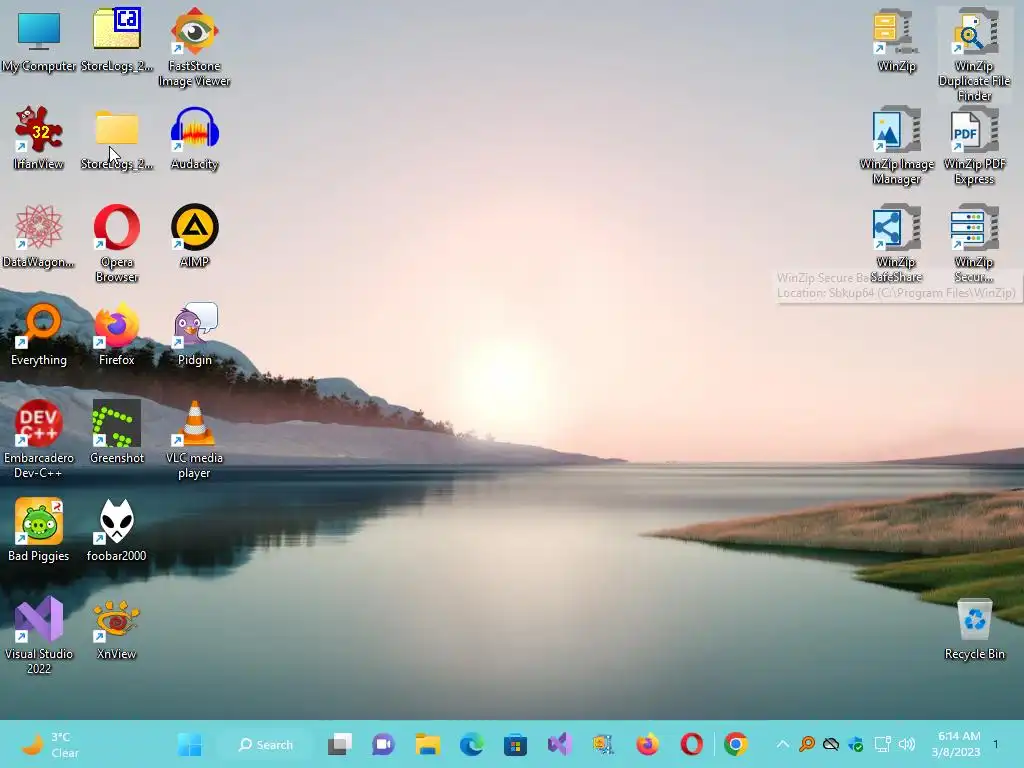Select Visual Studio 2022 desktop shortcut
The height and width of the screenshot is (768, 1024).
39,635
